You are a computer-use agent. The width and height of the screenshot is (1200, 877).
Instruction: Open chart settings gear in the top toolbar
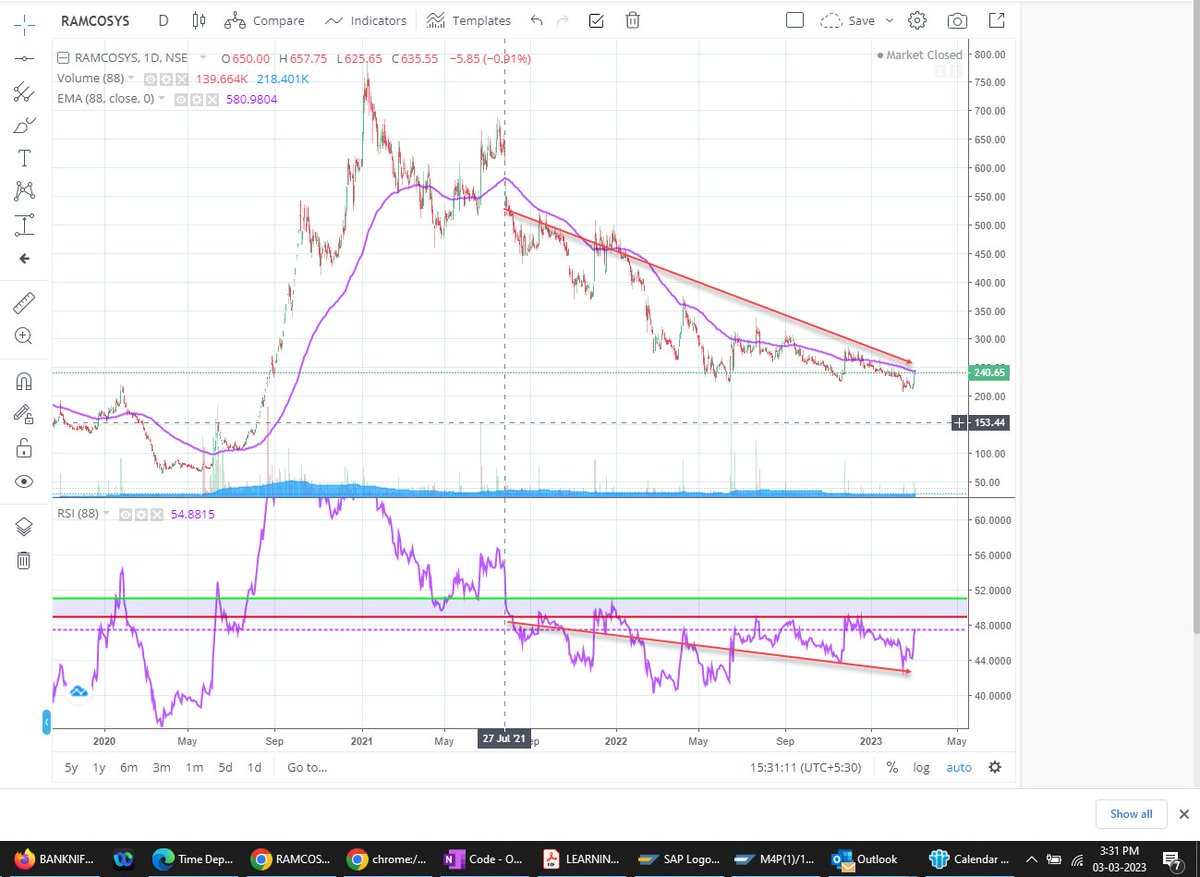tap(918, 20)
